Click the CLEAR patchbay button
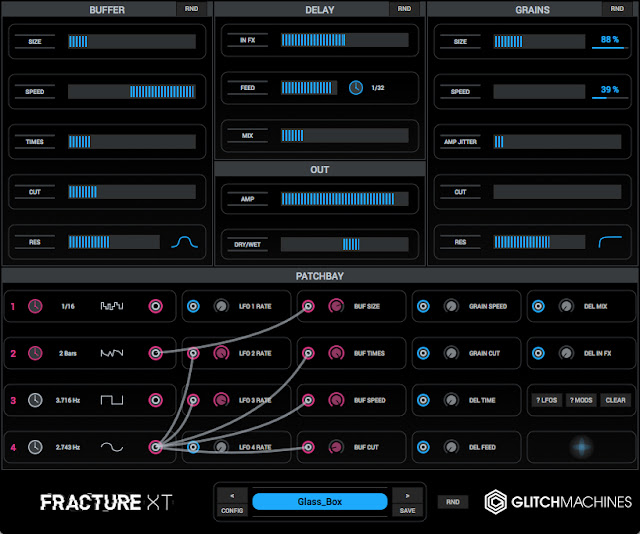The image size is (640, 534). pyautogui.click(x=616, y=400)
